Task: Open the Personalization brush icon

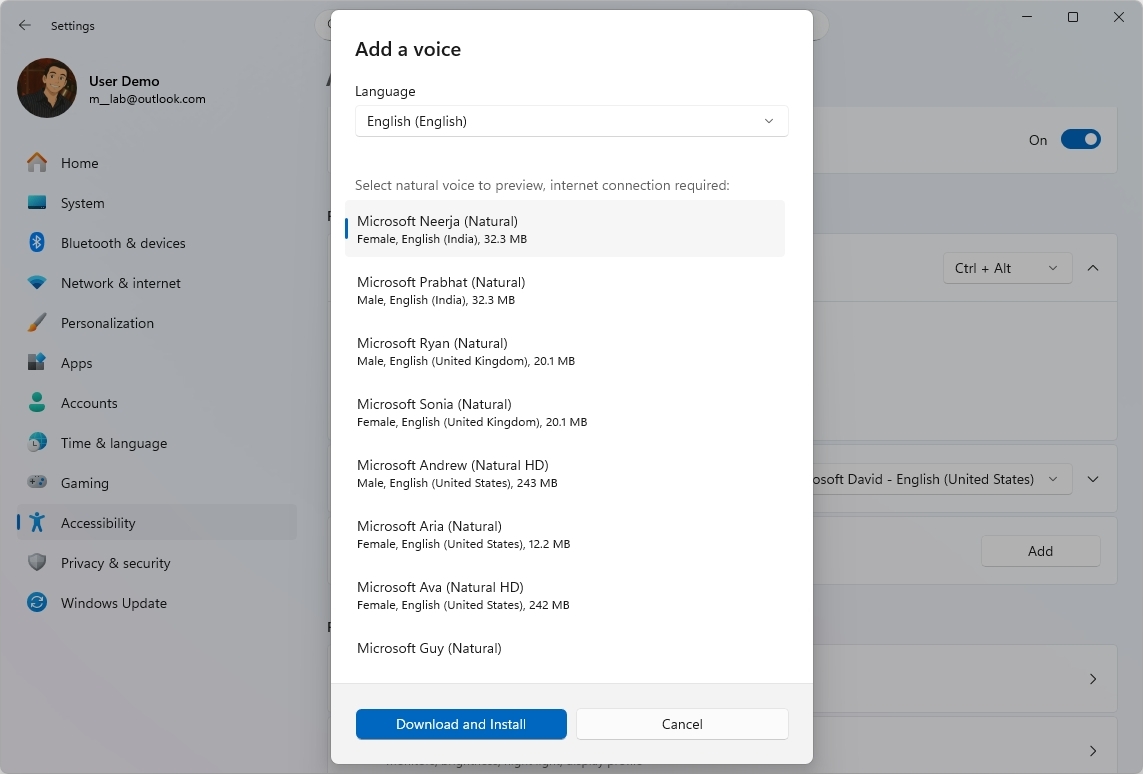Action: [35, 323]
